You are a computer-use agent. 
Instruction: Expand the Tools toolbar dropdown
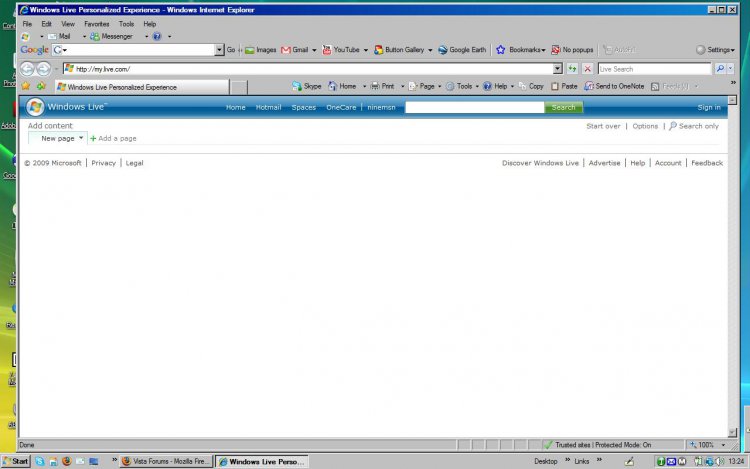pyautogui.click(x=477, y=86)
